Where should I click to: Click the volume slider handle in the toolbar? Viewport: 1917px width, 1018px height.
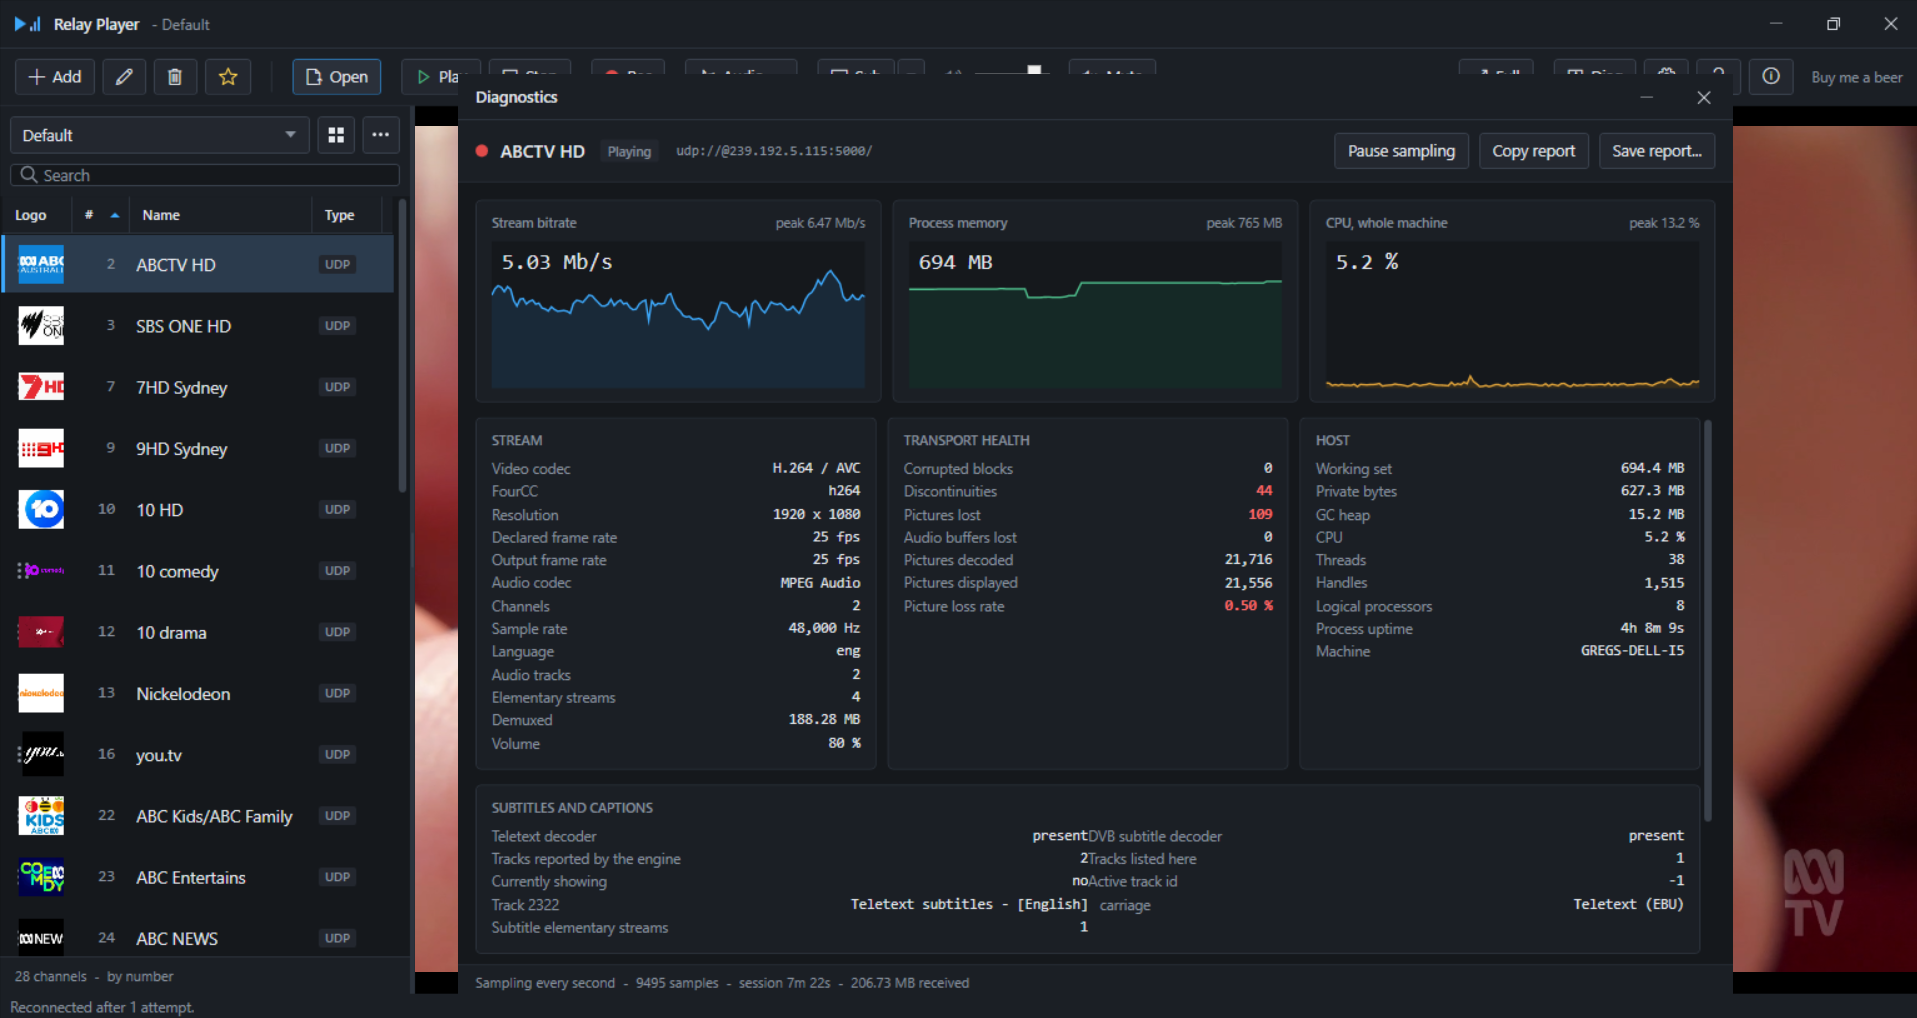pyautogui.click(x=1034, y=70)
